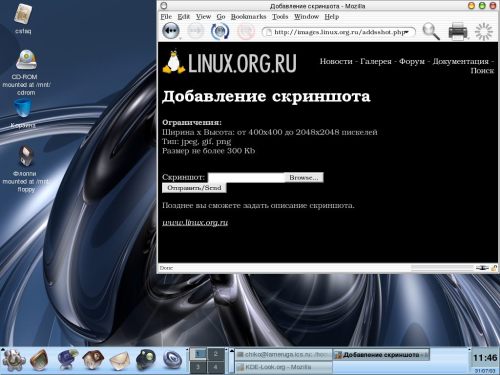Click the lock security icon in status bar
The height and width of the screenshot is (375, 500).
494,268
